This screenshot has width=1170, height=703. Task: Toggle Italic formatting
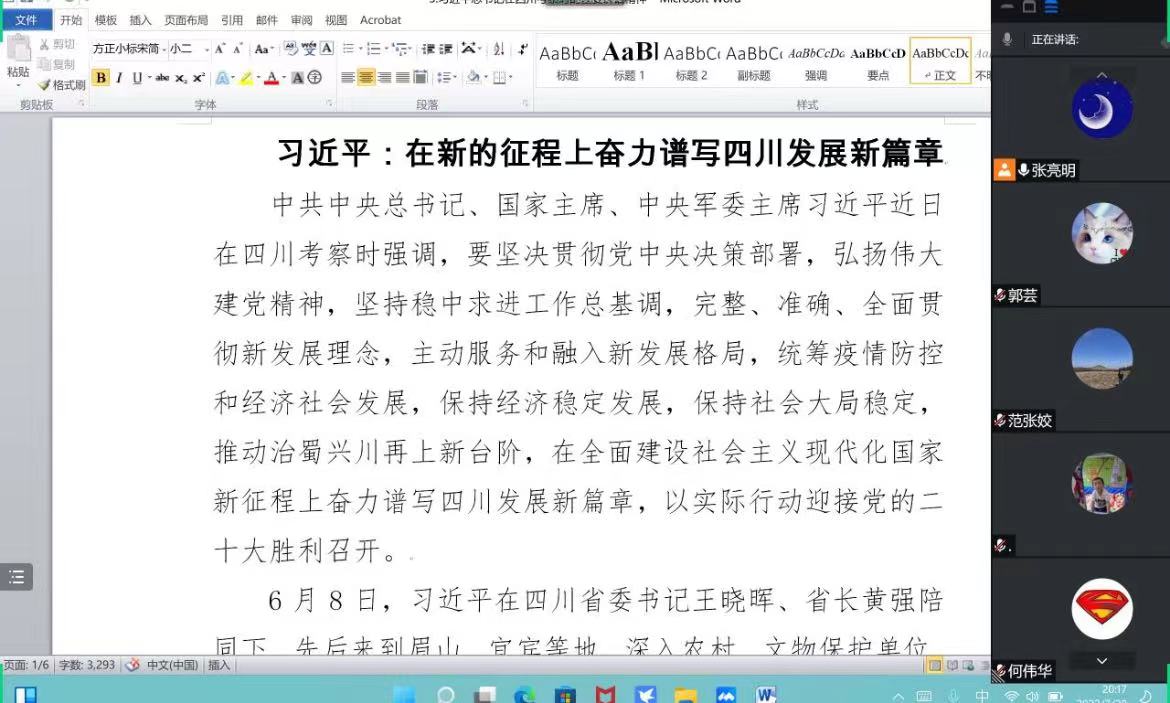119,78
